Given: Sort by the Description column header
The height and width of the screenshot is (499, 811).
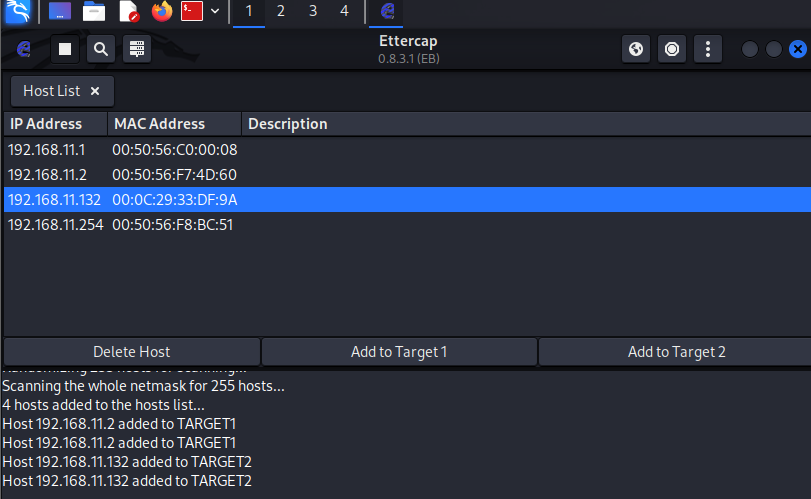Looking at the screenshot, I should tap(527, 124).
